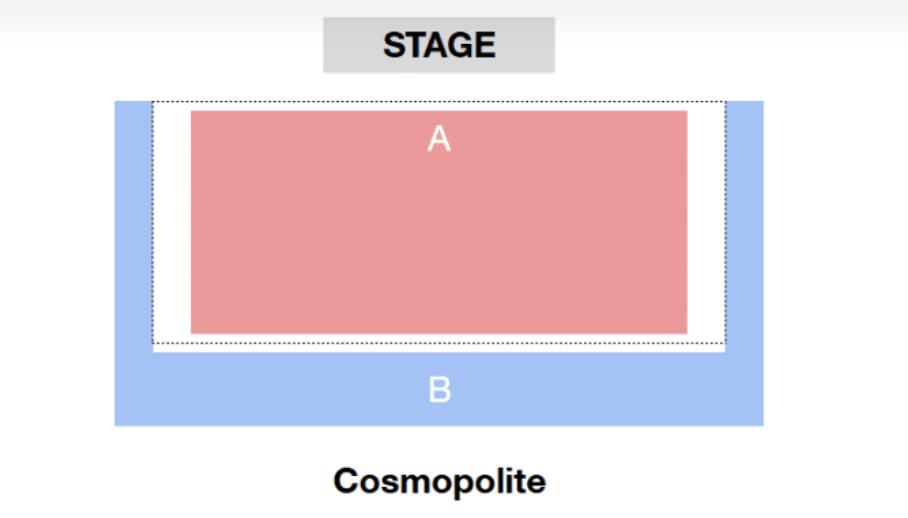Click the white area between stage and seating
The image size is (908, 518).
(439, 87)
